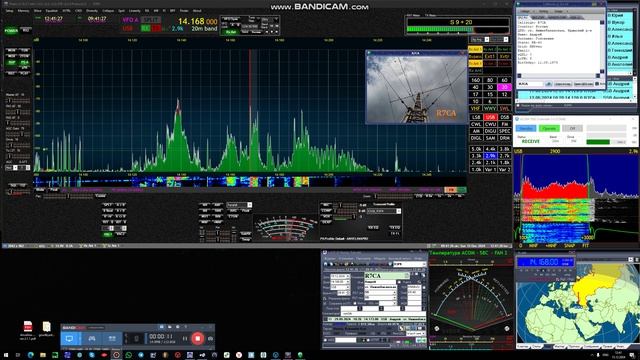Image resolution: width=640 pixels, height=360 pixels.
Task: Open the Diversity menu
Action: [92, 11]
